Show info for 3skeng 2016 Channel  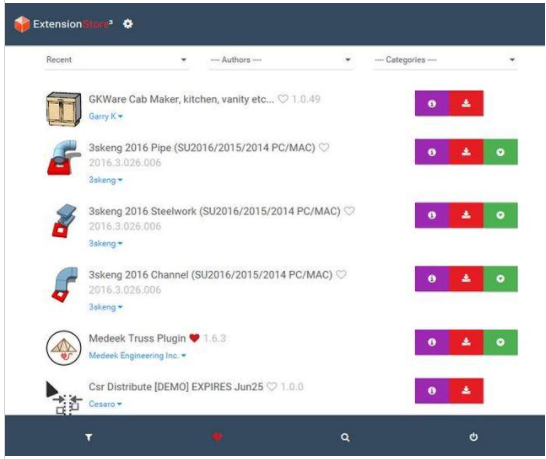coord(432,279)
